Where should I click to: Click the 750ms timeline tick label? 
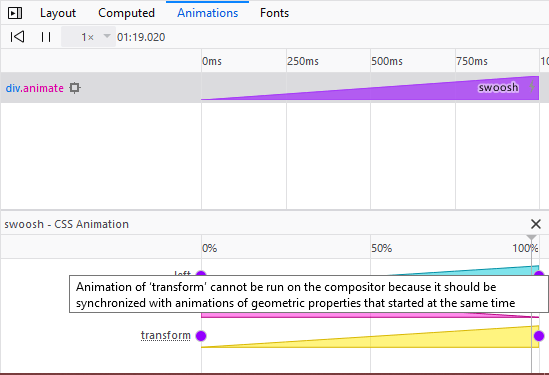[x=472, y=61]
